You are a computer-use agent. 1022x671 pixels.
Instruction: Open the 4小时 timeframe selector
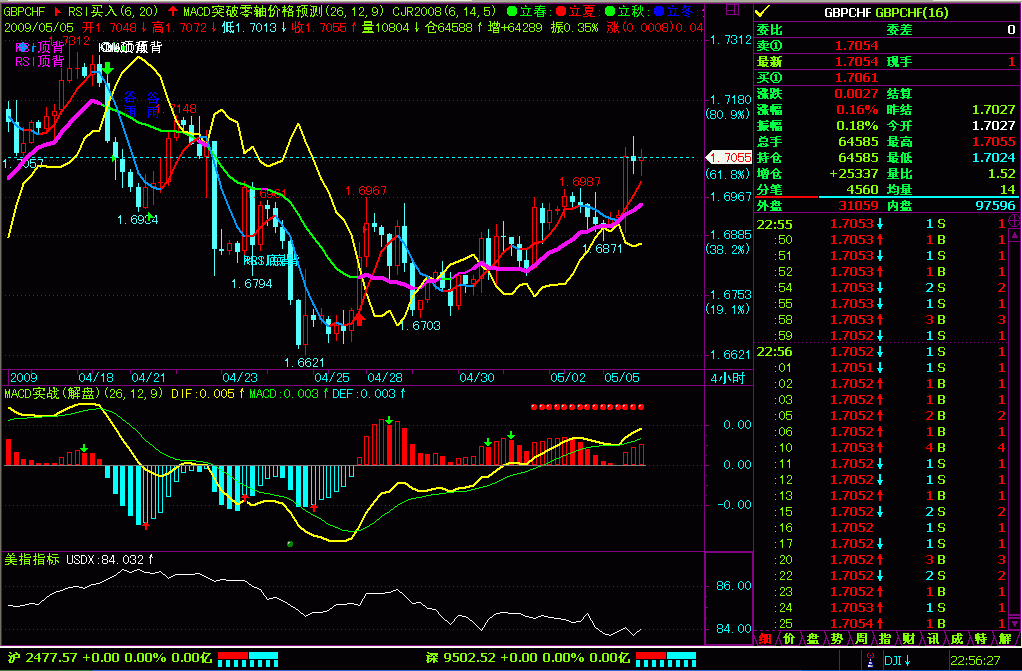[x=727, y=378]
